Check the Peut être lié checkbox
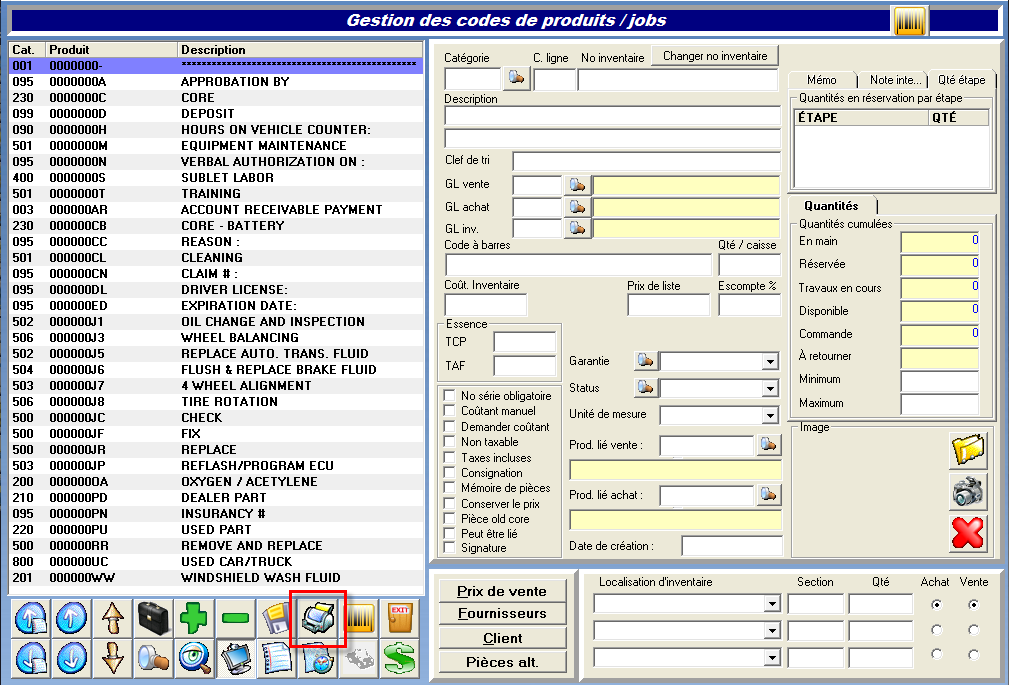Image resolution: width=1009 pixels, height=685 pixels. (450, 533)
